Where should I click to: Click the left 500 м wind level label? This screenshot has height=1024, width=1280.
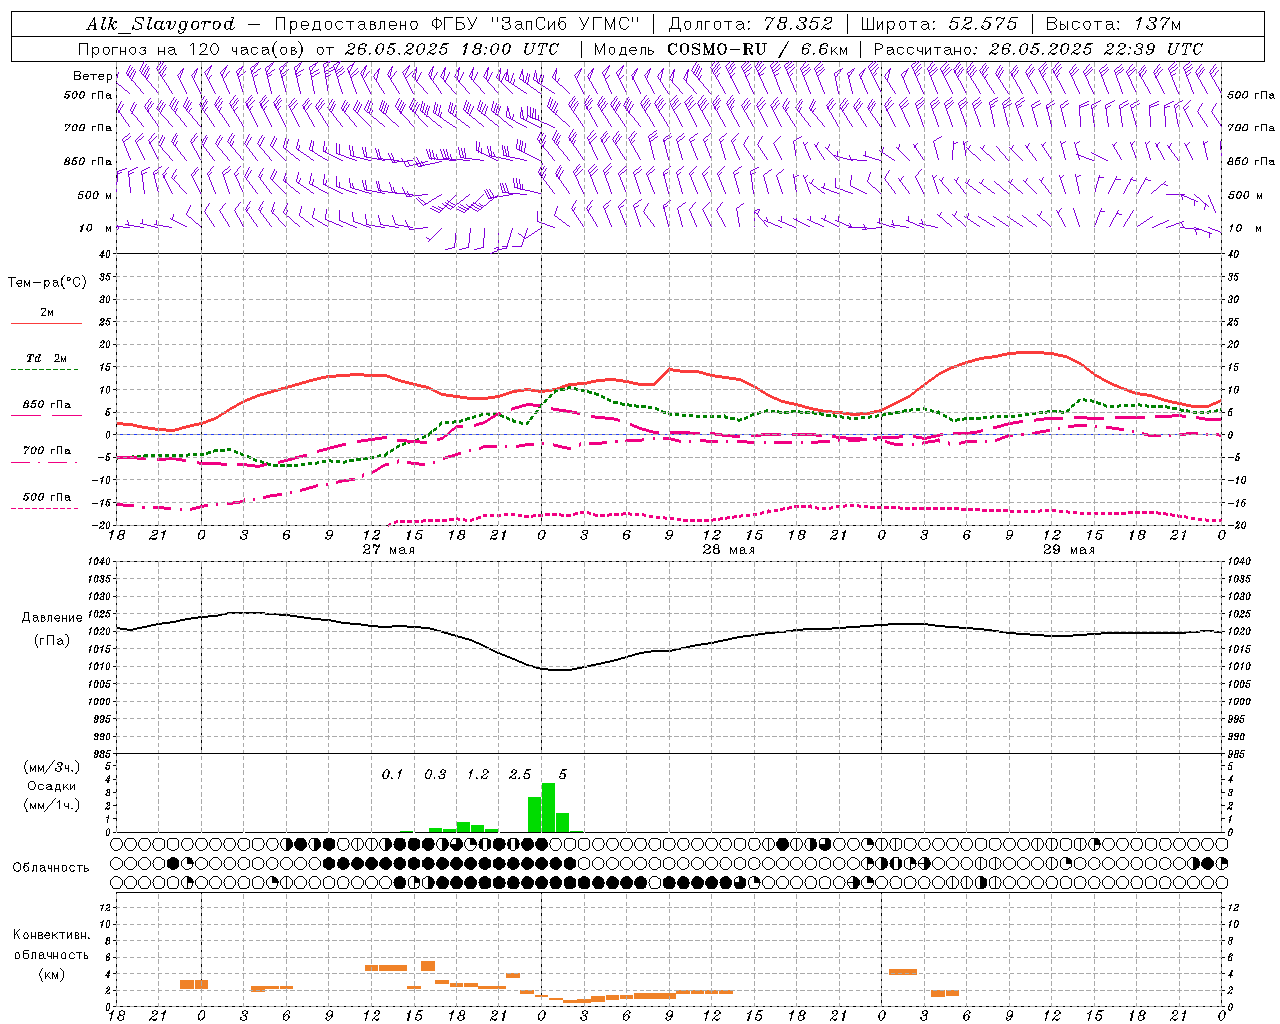pyautogui.click(x=95, y=195)
